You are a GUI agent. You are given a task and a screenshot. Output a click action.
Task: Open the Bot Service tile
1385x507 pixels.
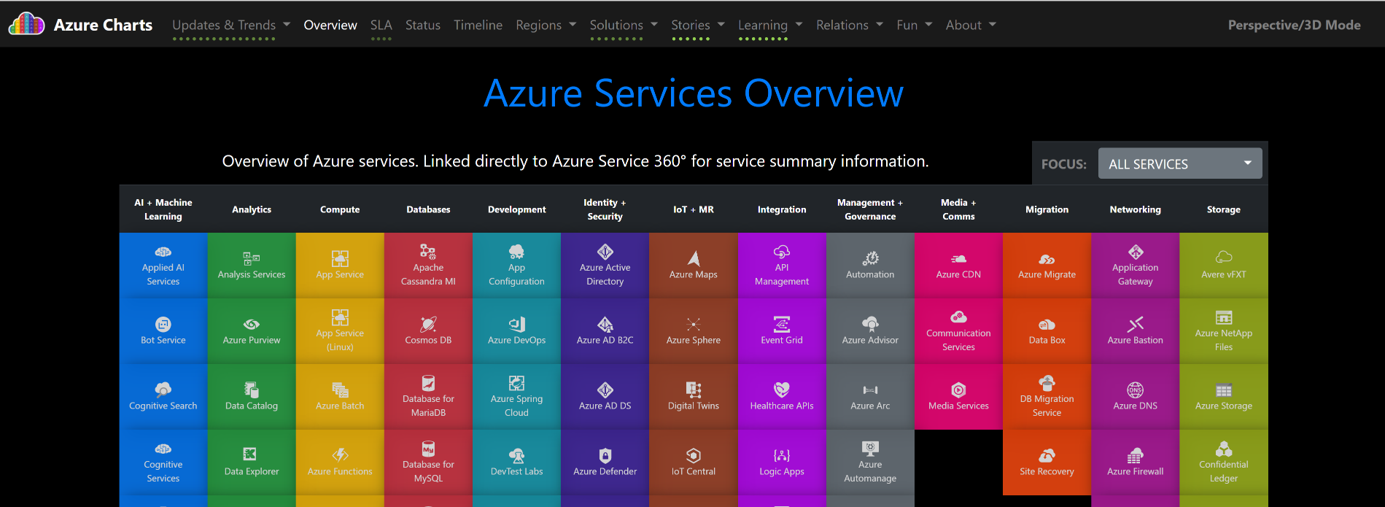tap(163, 331)
